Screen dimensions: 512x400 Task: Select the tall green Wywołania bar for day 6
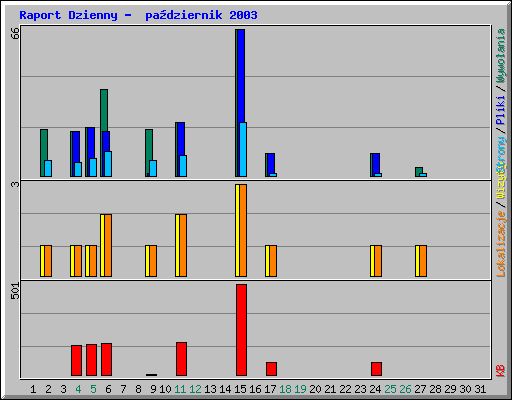[104, 110]
